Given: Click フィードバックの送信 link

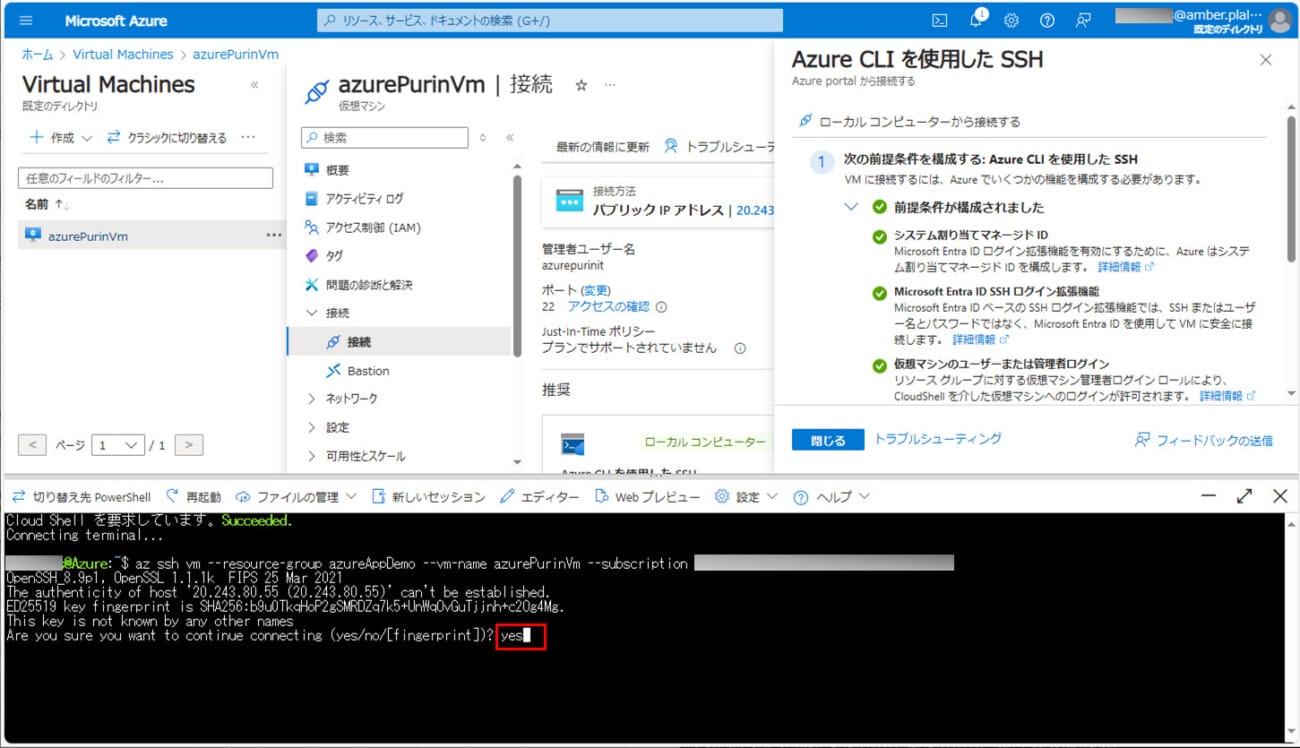Looking at the screenshot, I should pos(1204,440).
